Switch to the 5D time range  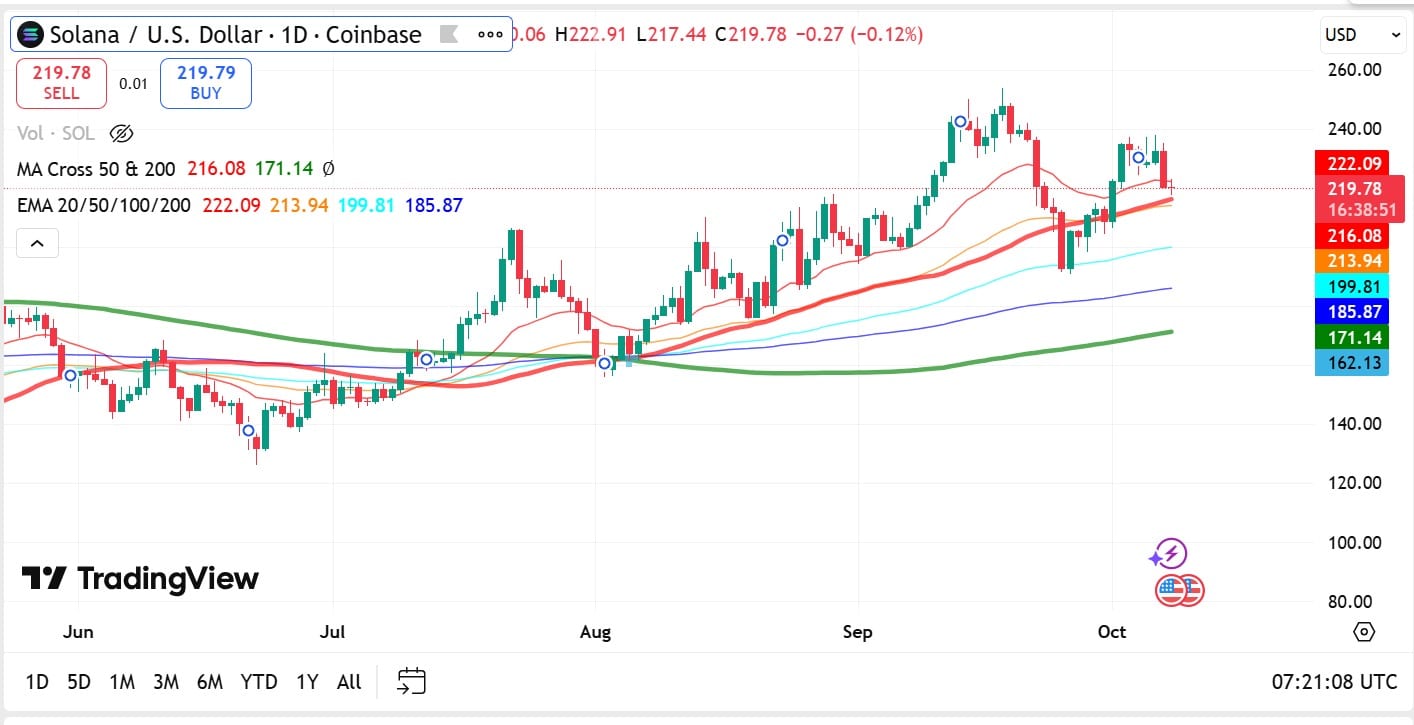click(79, 682)
